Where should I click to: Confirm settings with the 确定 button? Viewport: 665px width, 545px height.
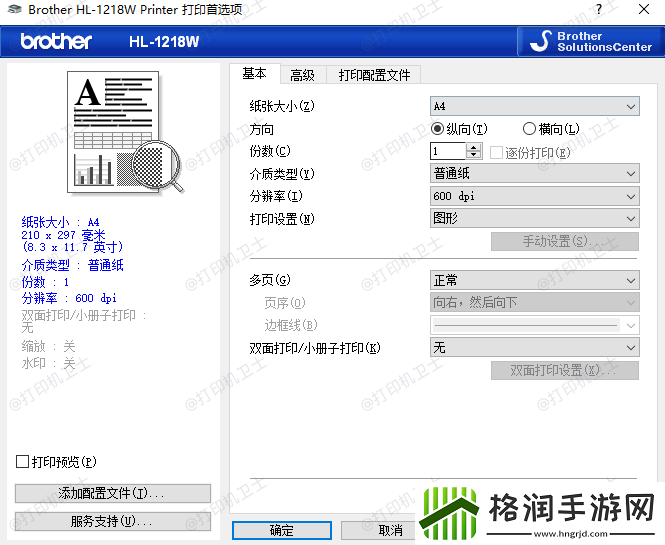282,531
